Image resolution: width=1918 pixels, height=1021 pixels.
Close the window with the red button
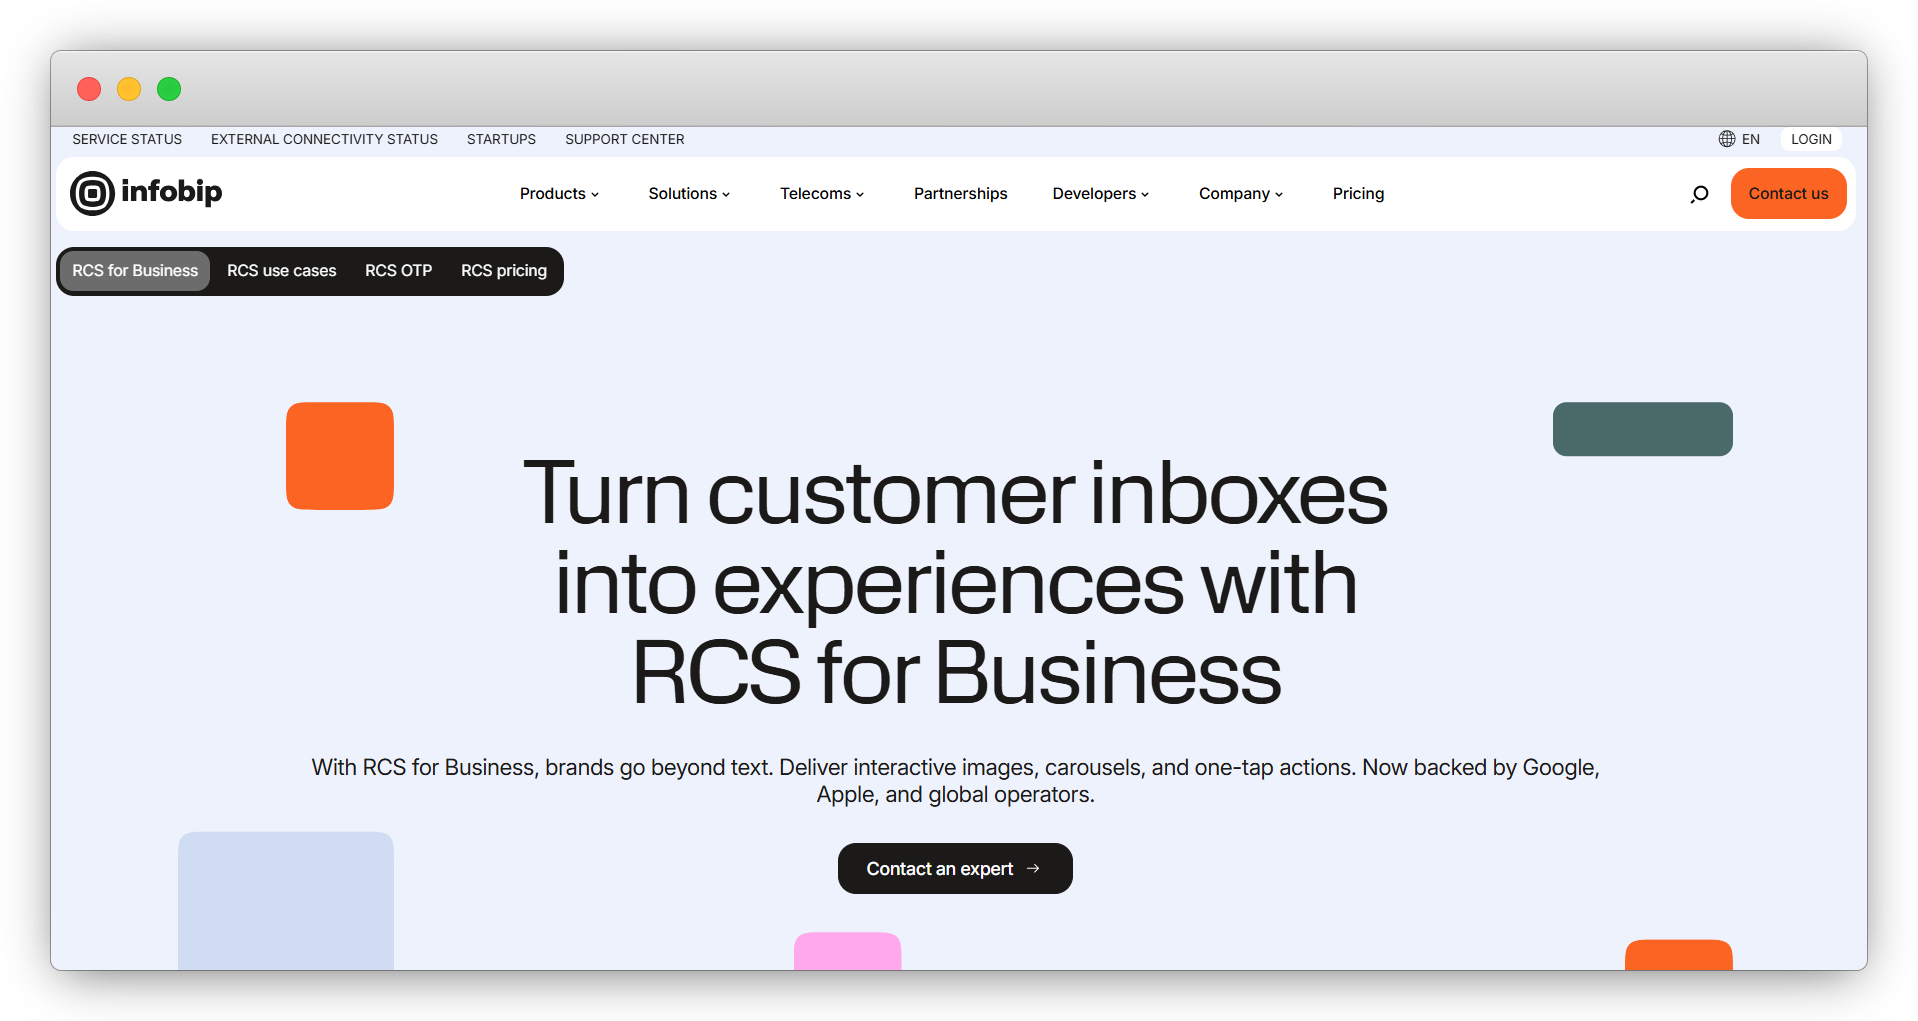89,89
